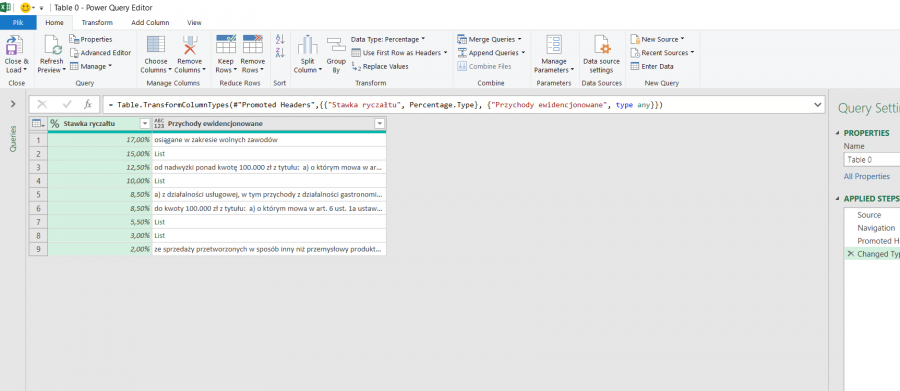The image size is (900, 391).
Task: Open the quick access toolbar customize arrow
Action: coord(41,9)
